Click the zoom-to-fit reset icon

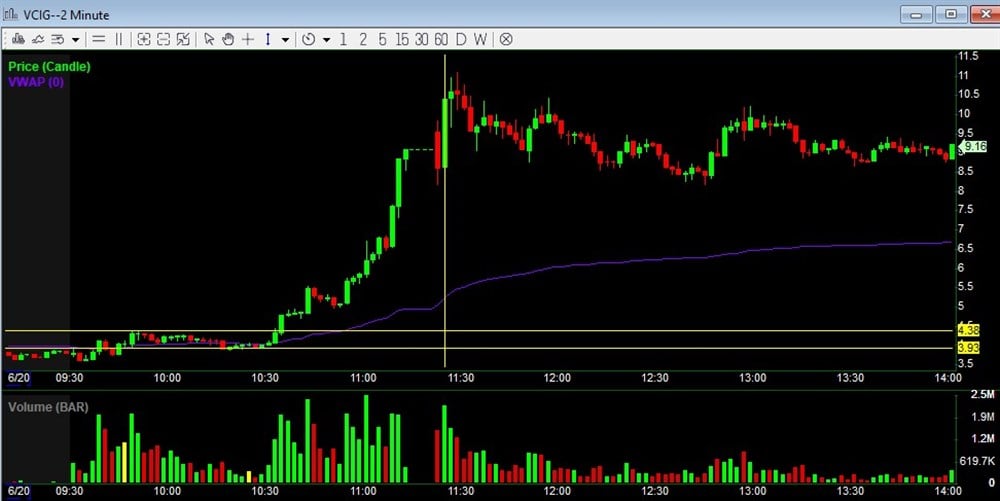183,40
